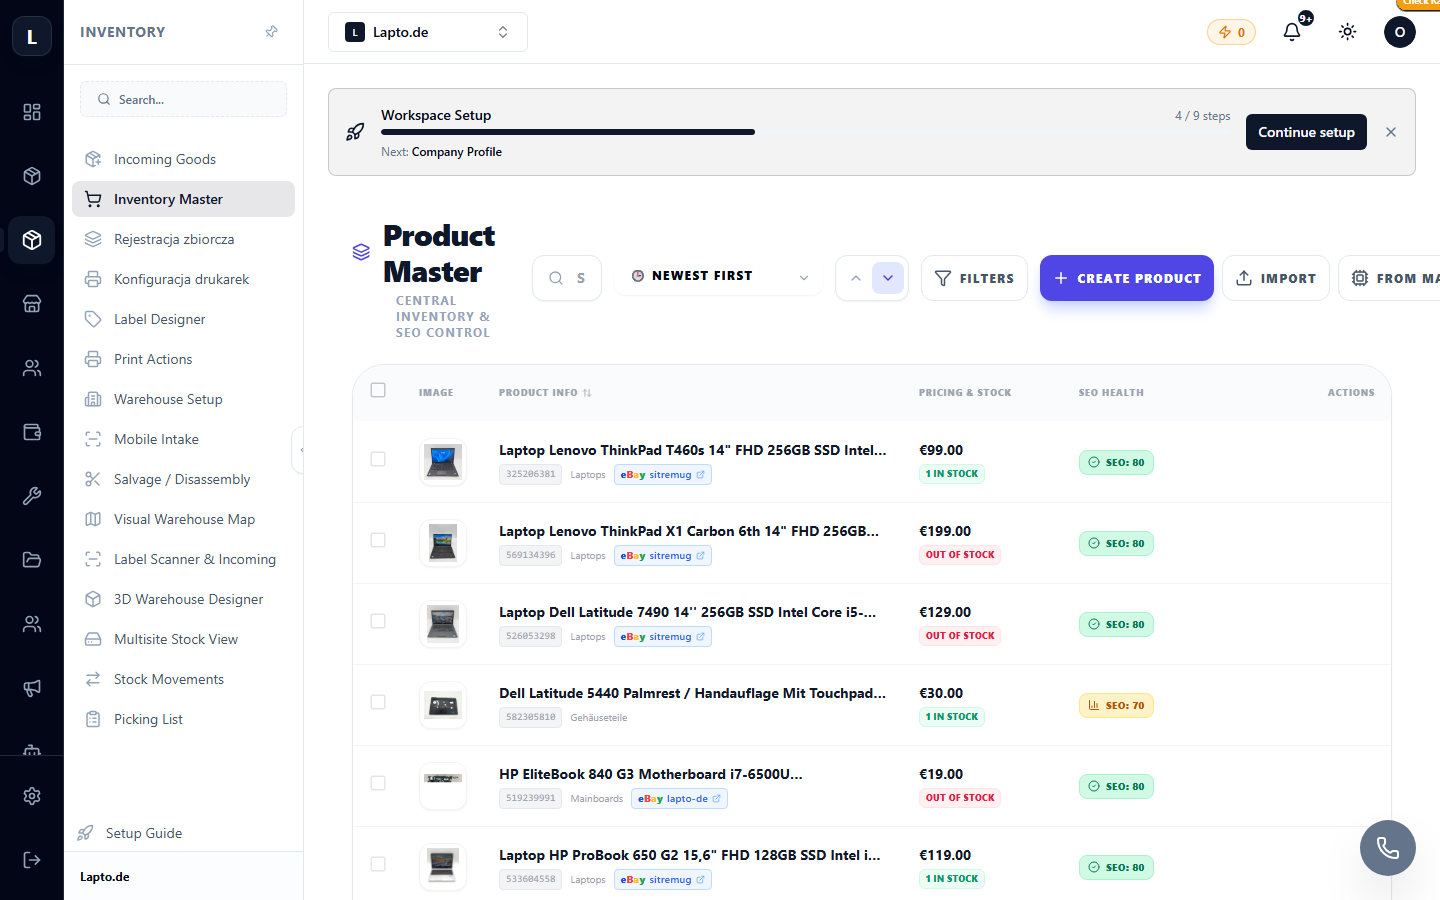Open the Lapto.de workspace switcher dropdown
The width and height of the screenshot is (1440, 900).
click(428, 32)
